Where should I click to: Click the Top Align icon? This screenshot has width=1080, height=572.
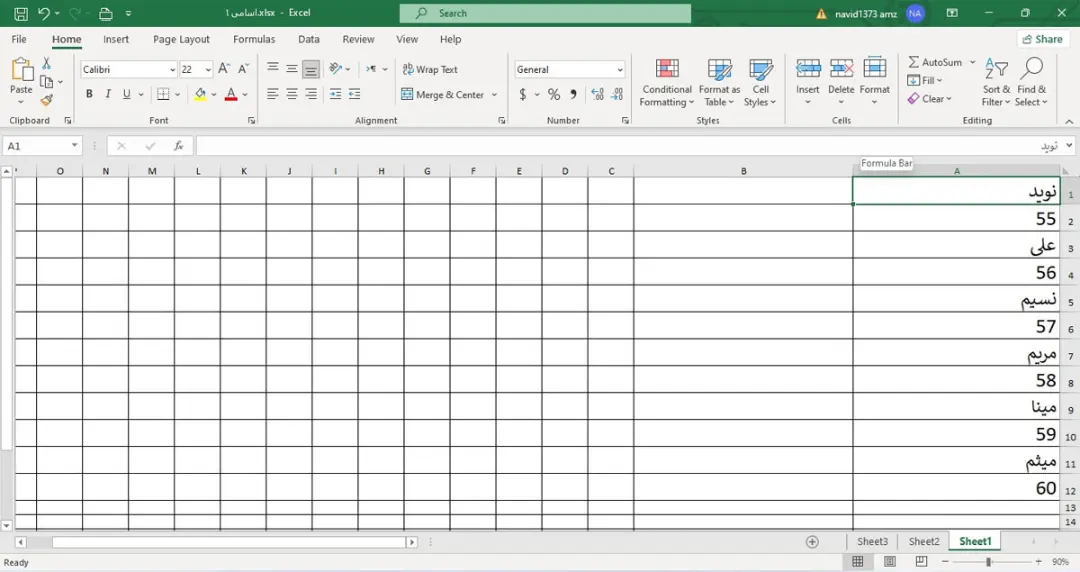coord(273,69)
